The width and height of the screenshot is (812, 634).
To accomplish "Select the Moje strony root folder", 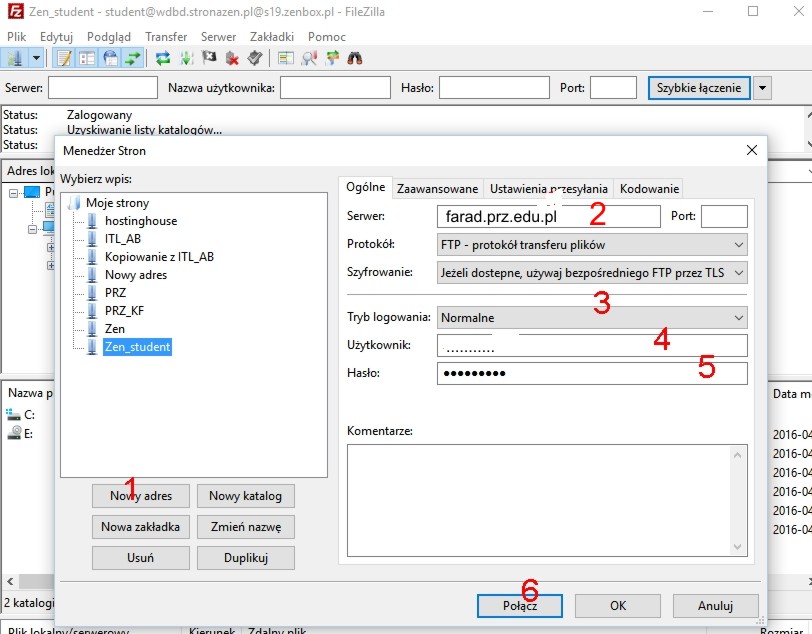I will 118,203.
